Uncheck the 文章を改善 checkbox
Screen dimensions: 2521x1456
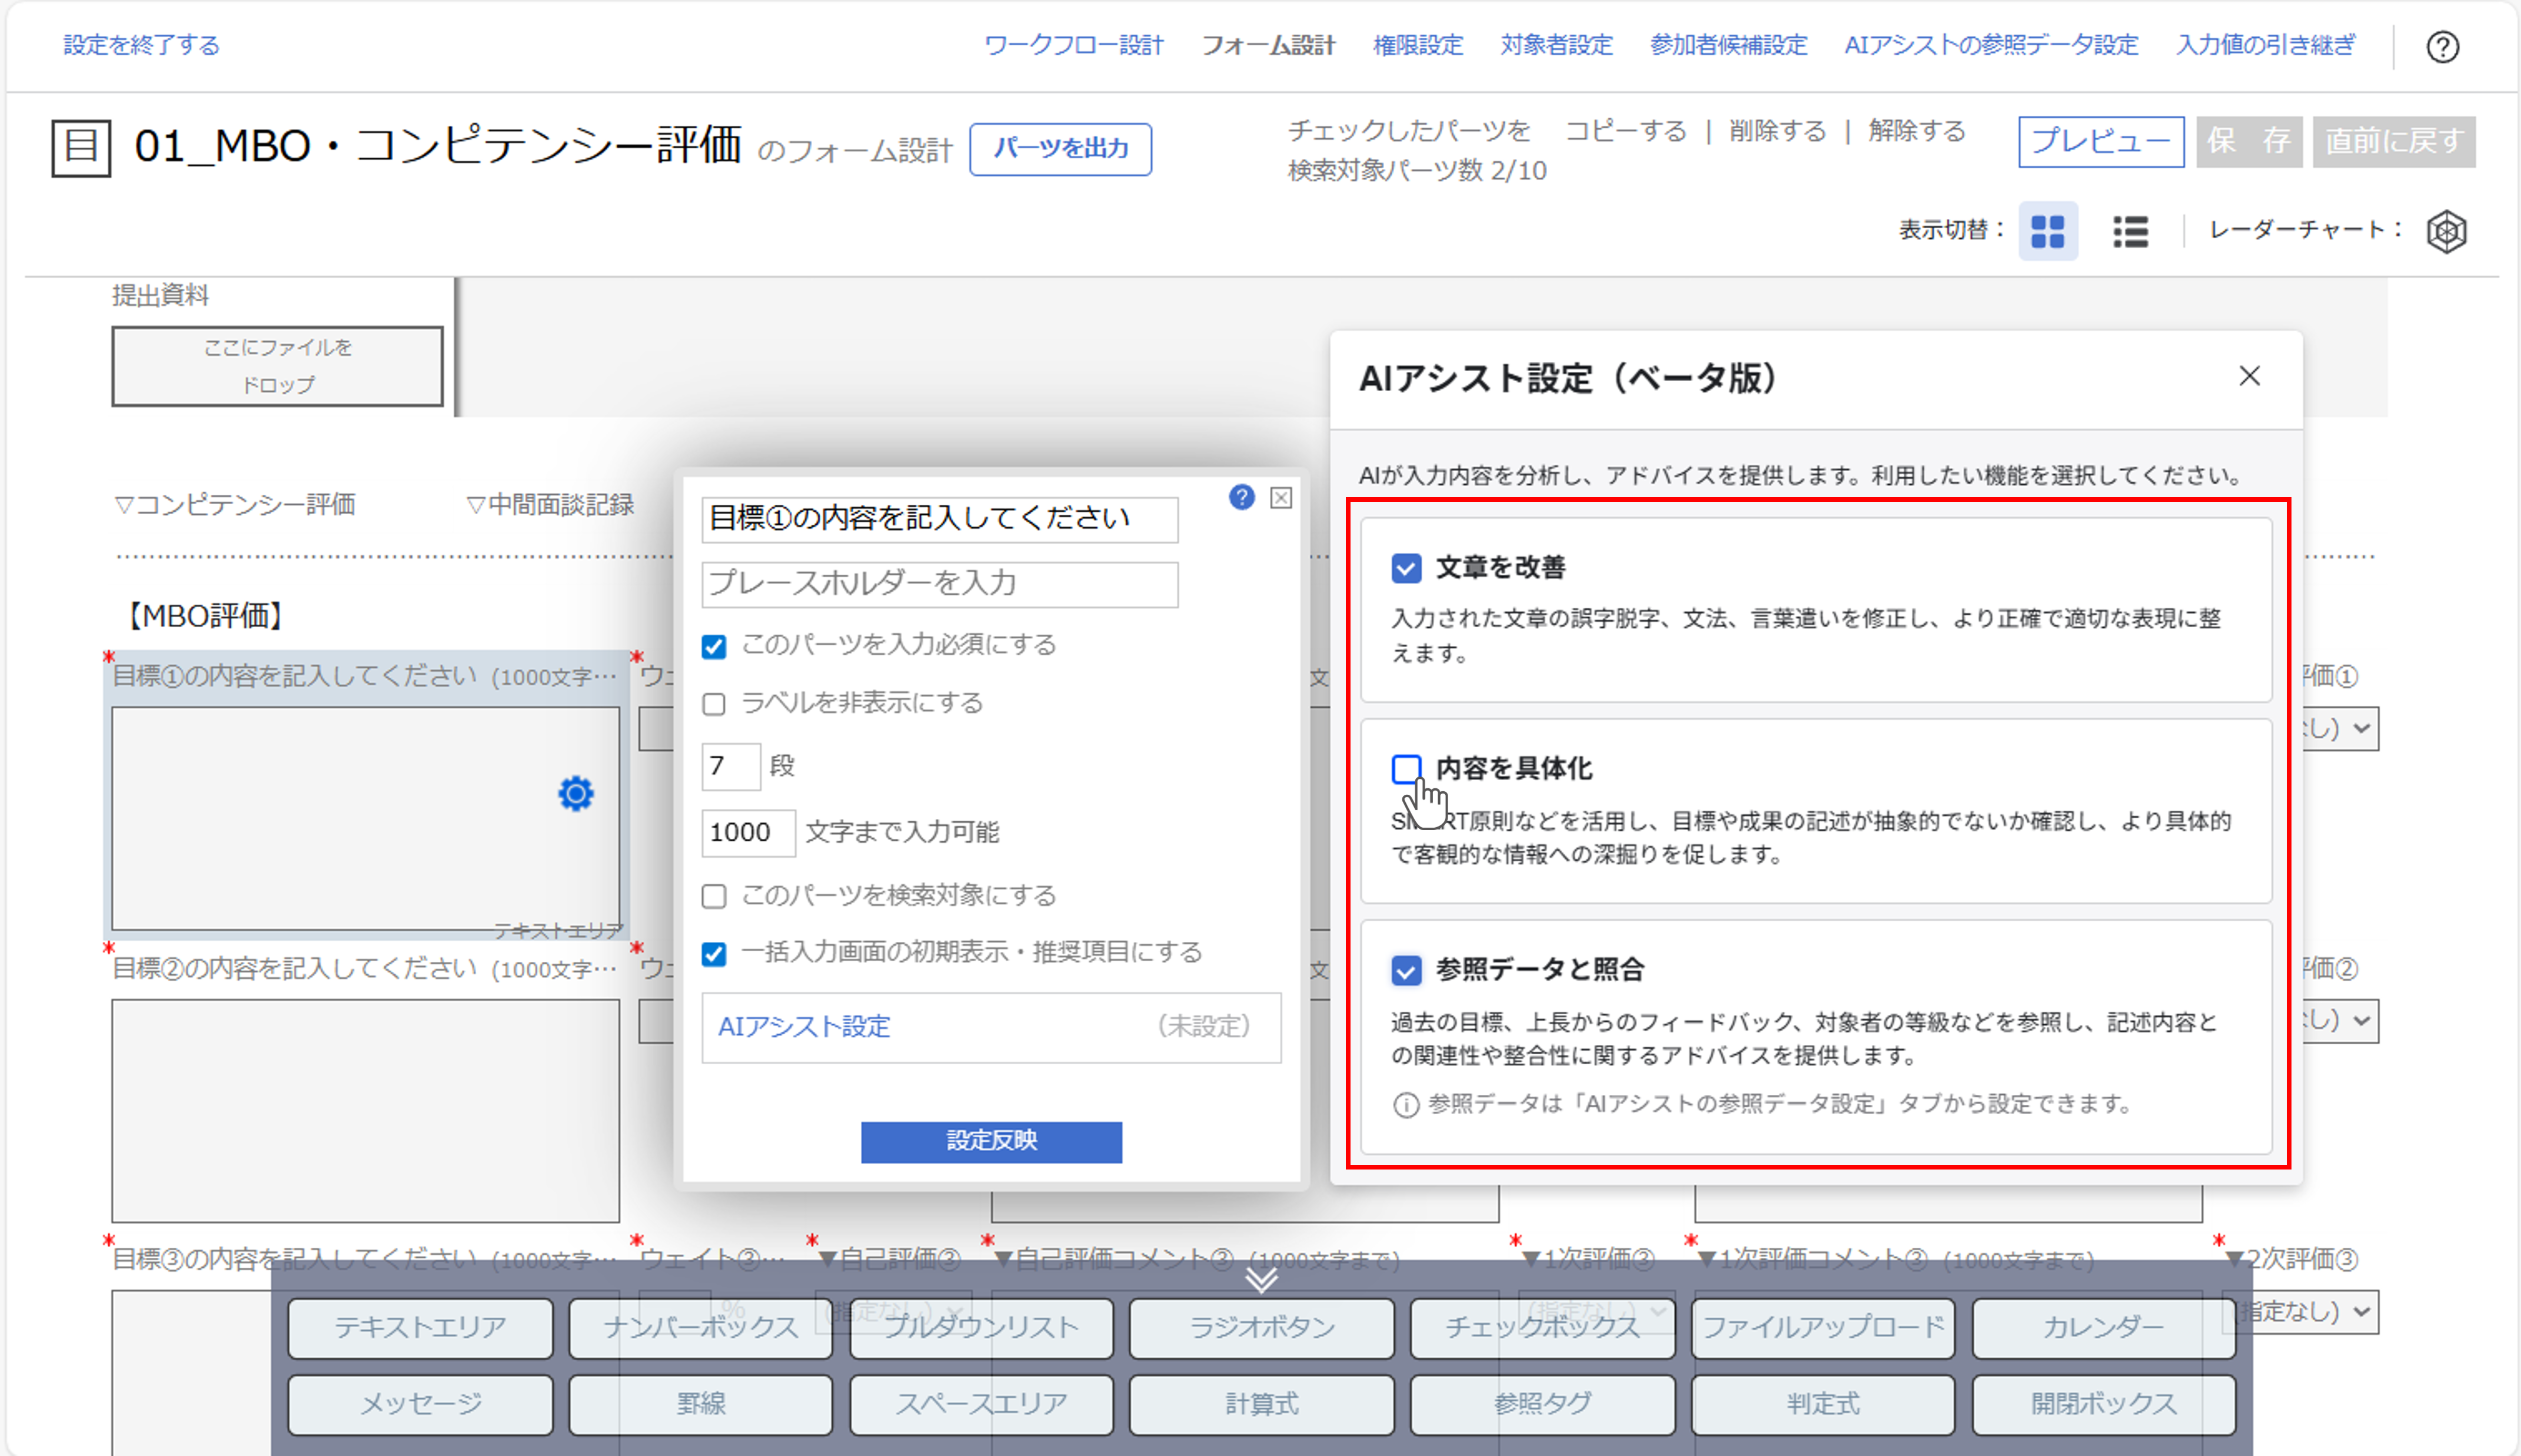[x=1406, y=568]
